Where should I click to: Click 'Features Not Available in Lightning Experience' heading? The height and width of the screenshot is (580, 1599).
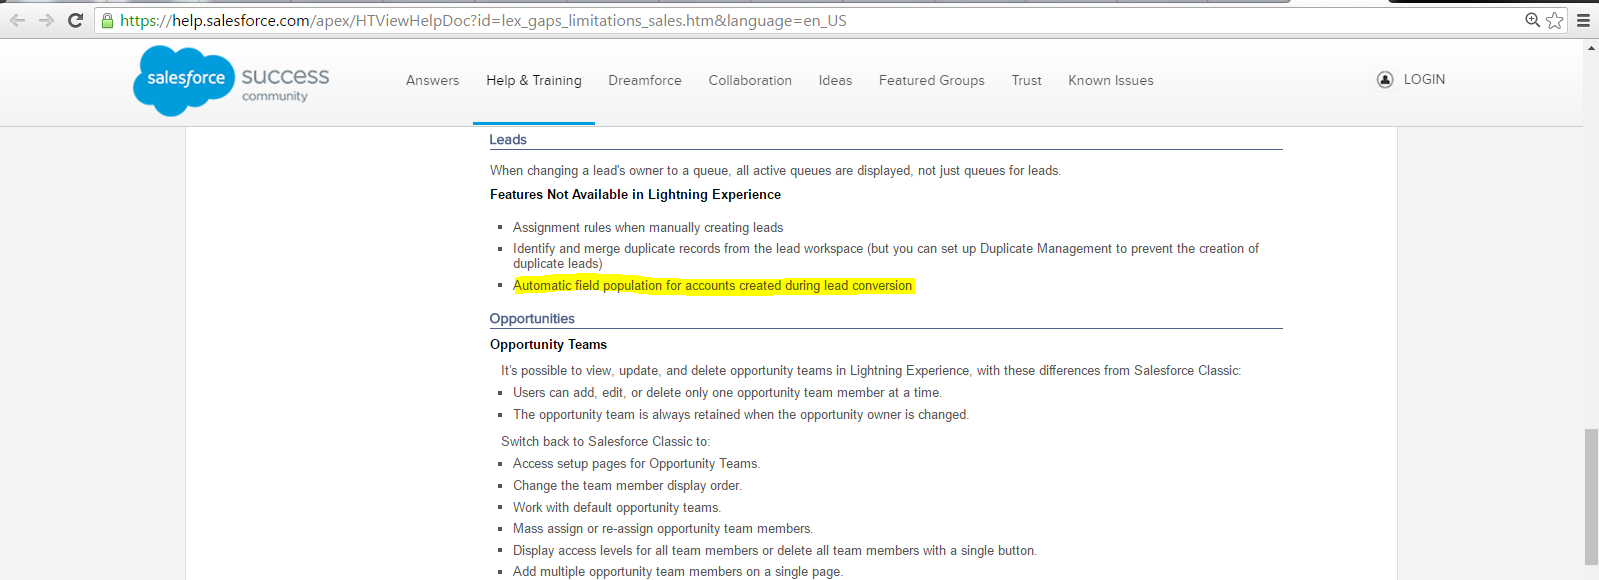635,194
